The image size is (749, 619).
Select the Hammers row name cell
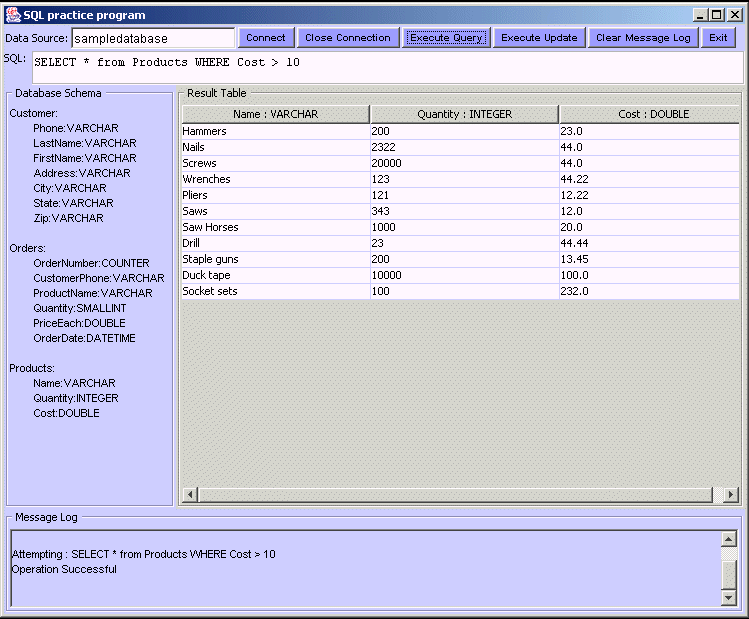pos(276,131)
